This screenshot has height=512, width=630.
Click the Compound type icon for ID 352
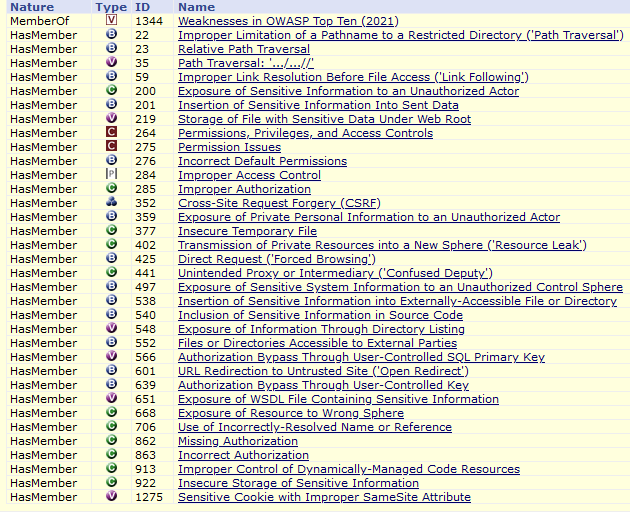pyautogui.click(x=111, y=202)
